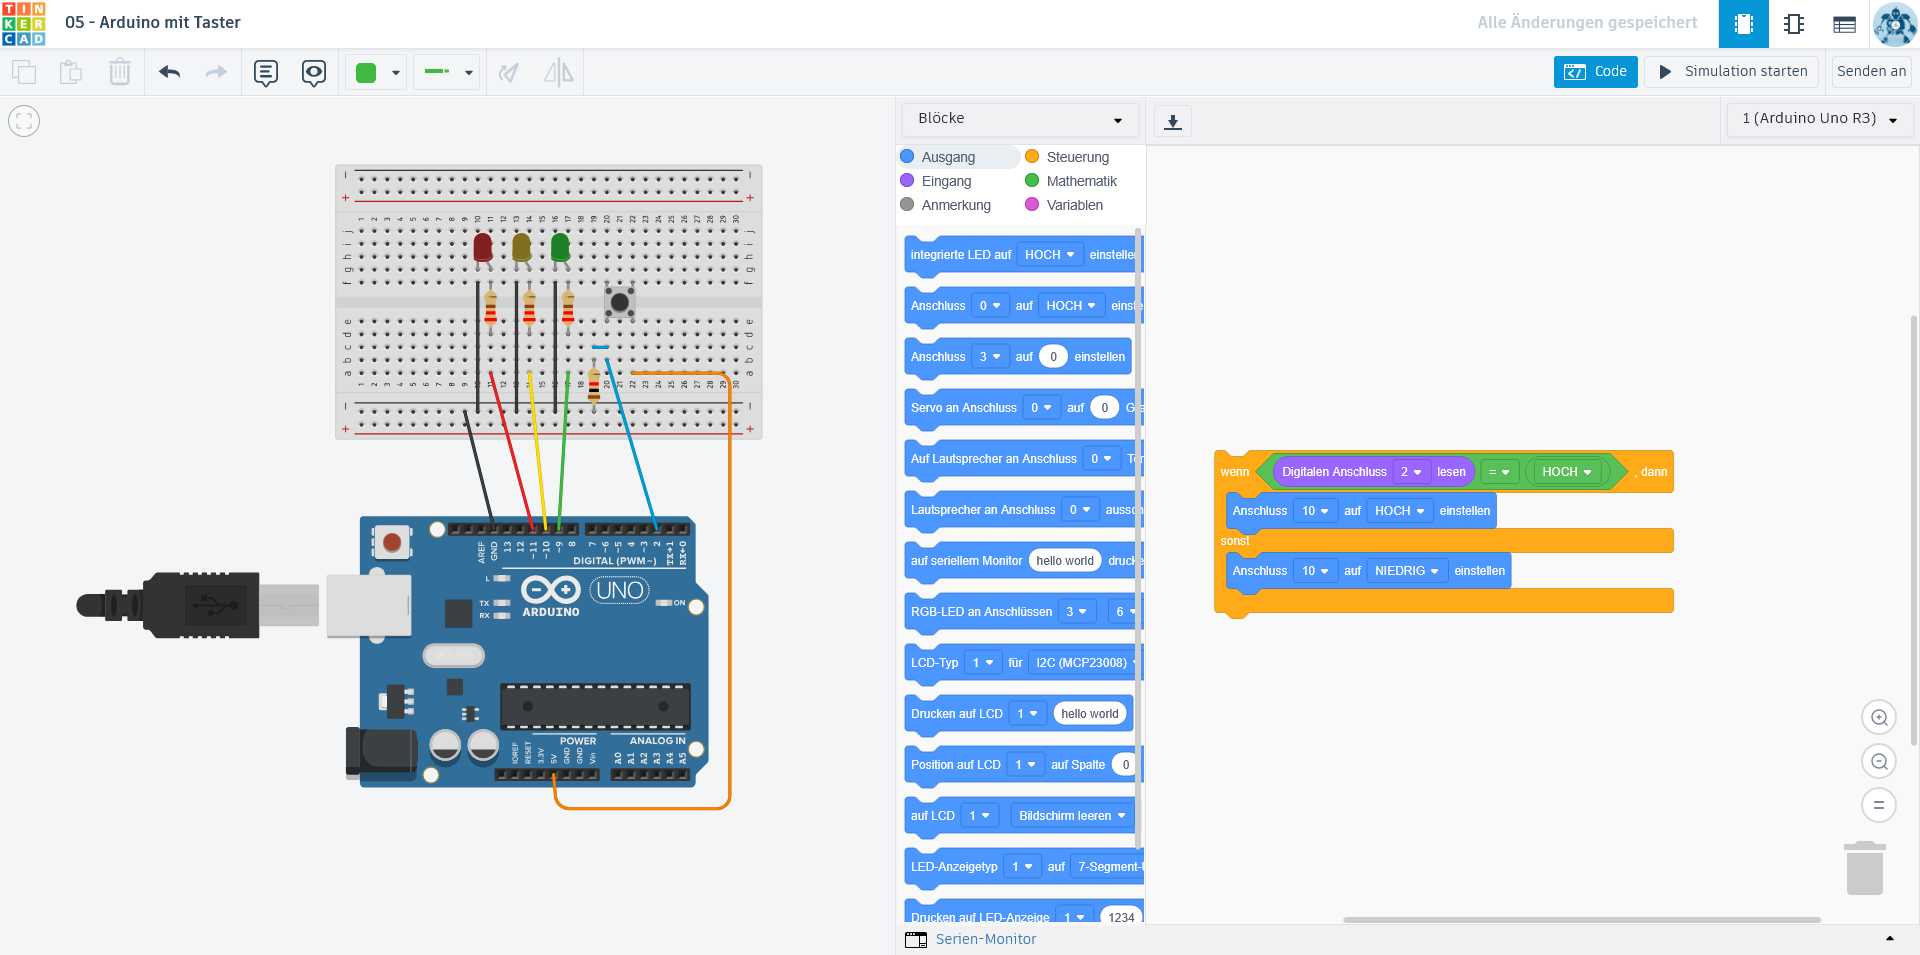Click the zoom-to-fit icon on canvas
The image size is (1920, 955).
[x=24, y=121]
